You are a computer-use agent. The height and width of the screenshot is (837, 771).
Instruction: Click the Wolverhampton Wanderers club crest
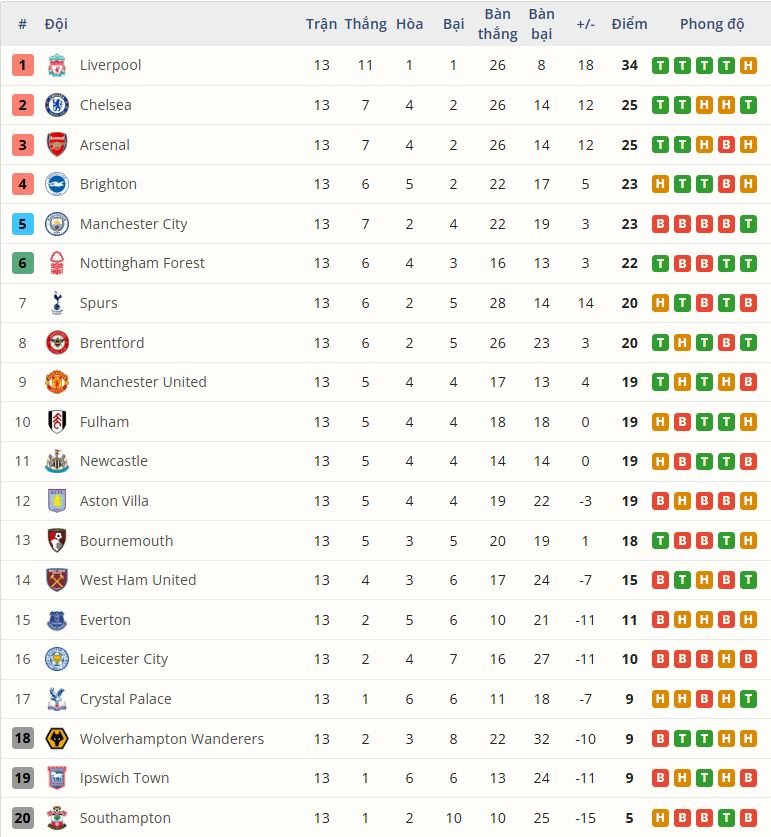57,738
